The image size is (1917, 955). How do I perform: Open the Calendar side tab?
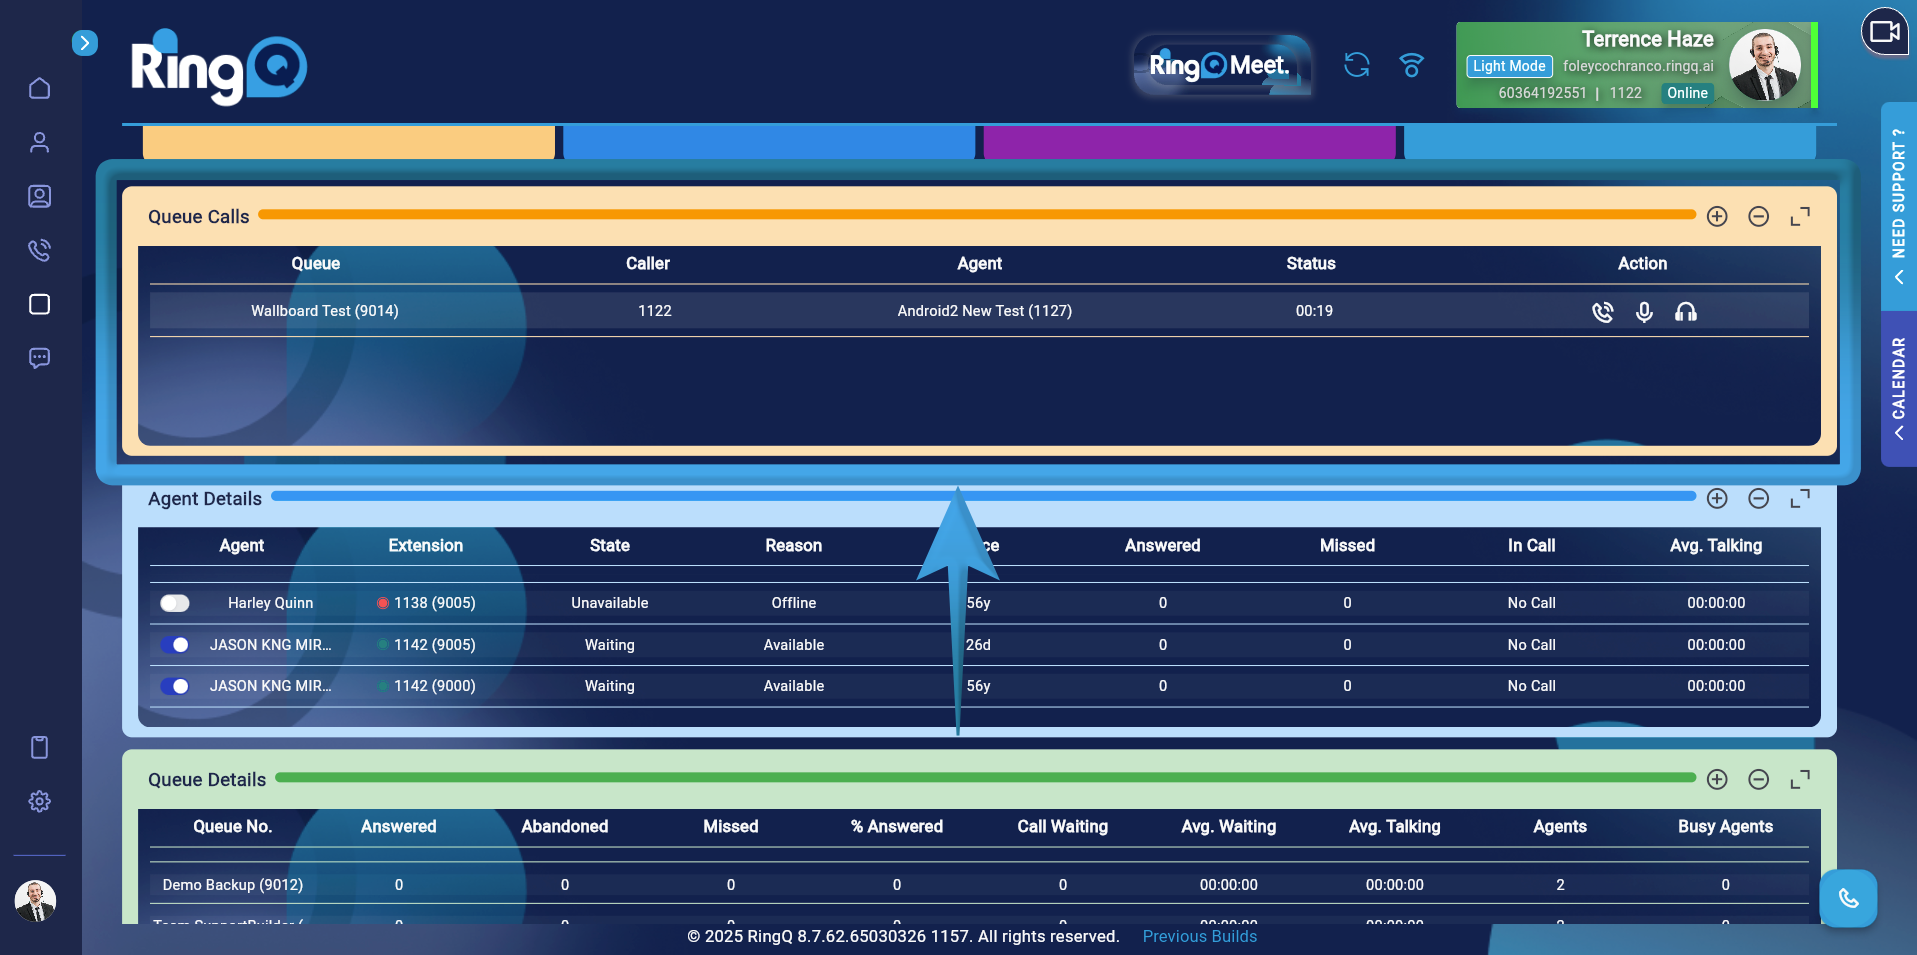pos(1898,388)
